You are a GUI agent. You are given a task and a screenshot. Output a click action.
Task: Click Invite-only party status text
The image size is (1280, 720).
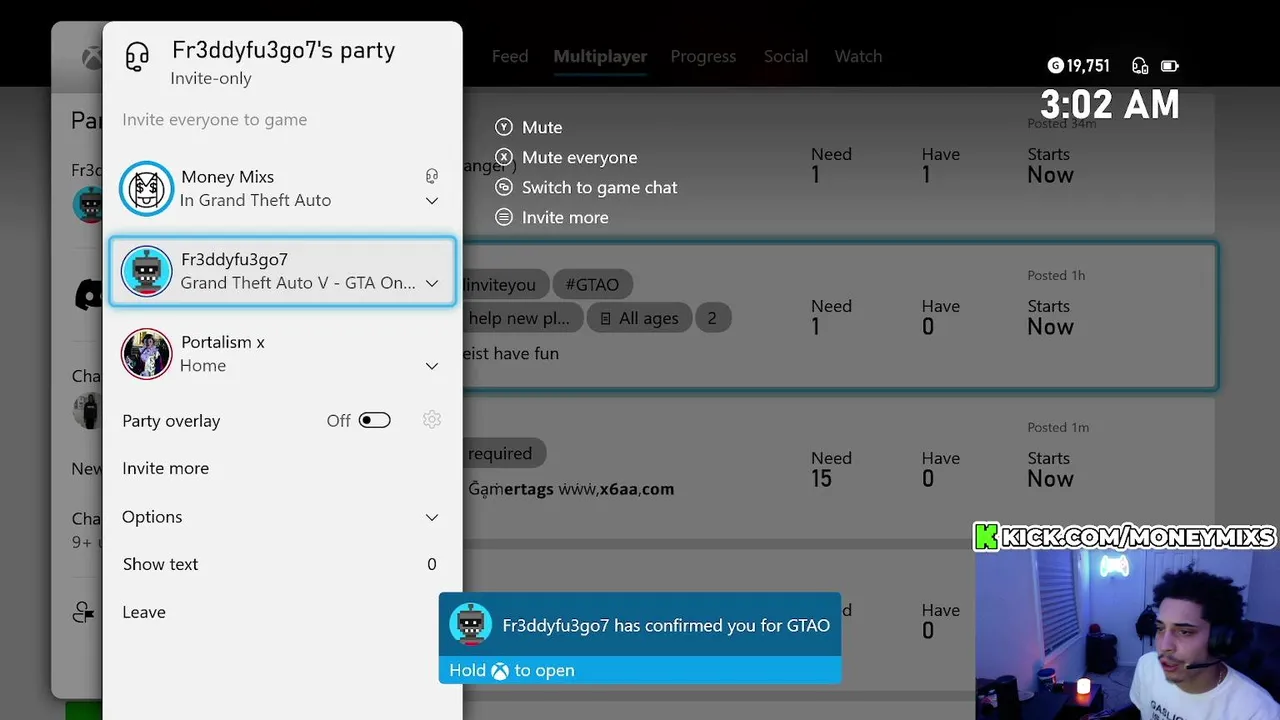(211, 78)
